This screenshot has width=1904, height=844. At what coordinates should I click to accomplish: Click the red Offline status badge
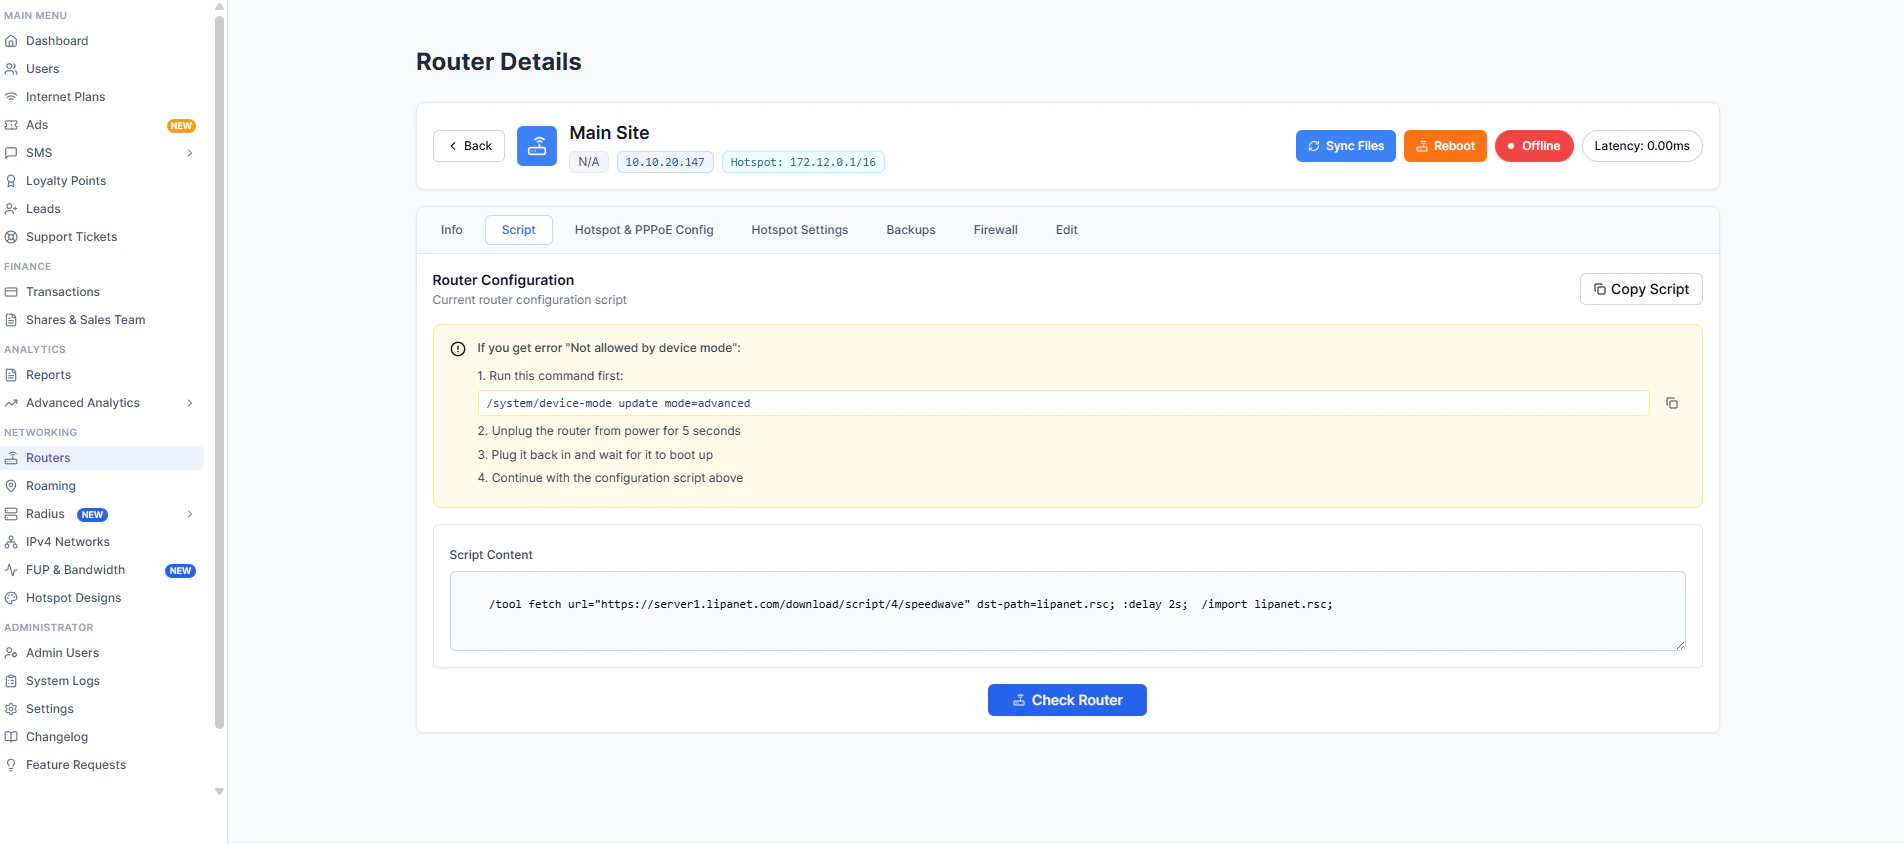click(x=1534, y=146)
